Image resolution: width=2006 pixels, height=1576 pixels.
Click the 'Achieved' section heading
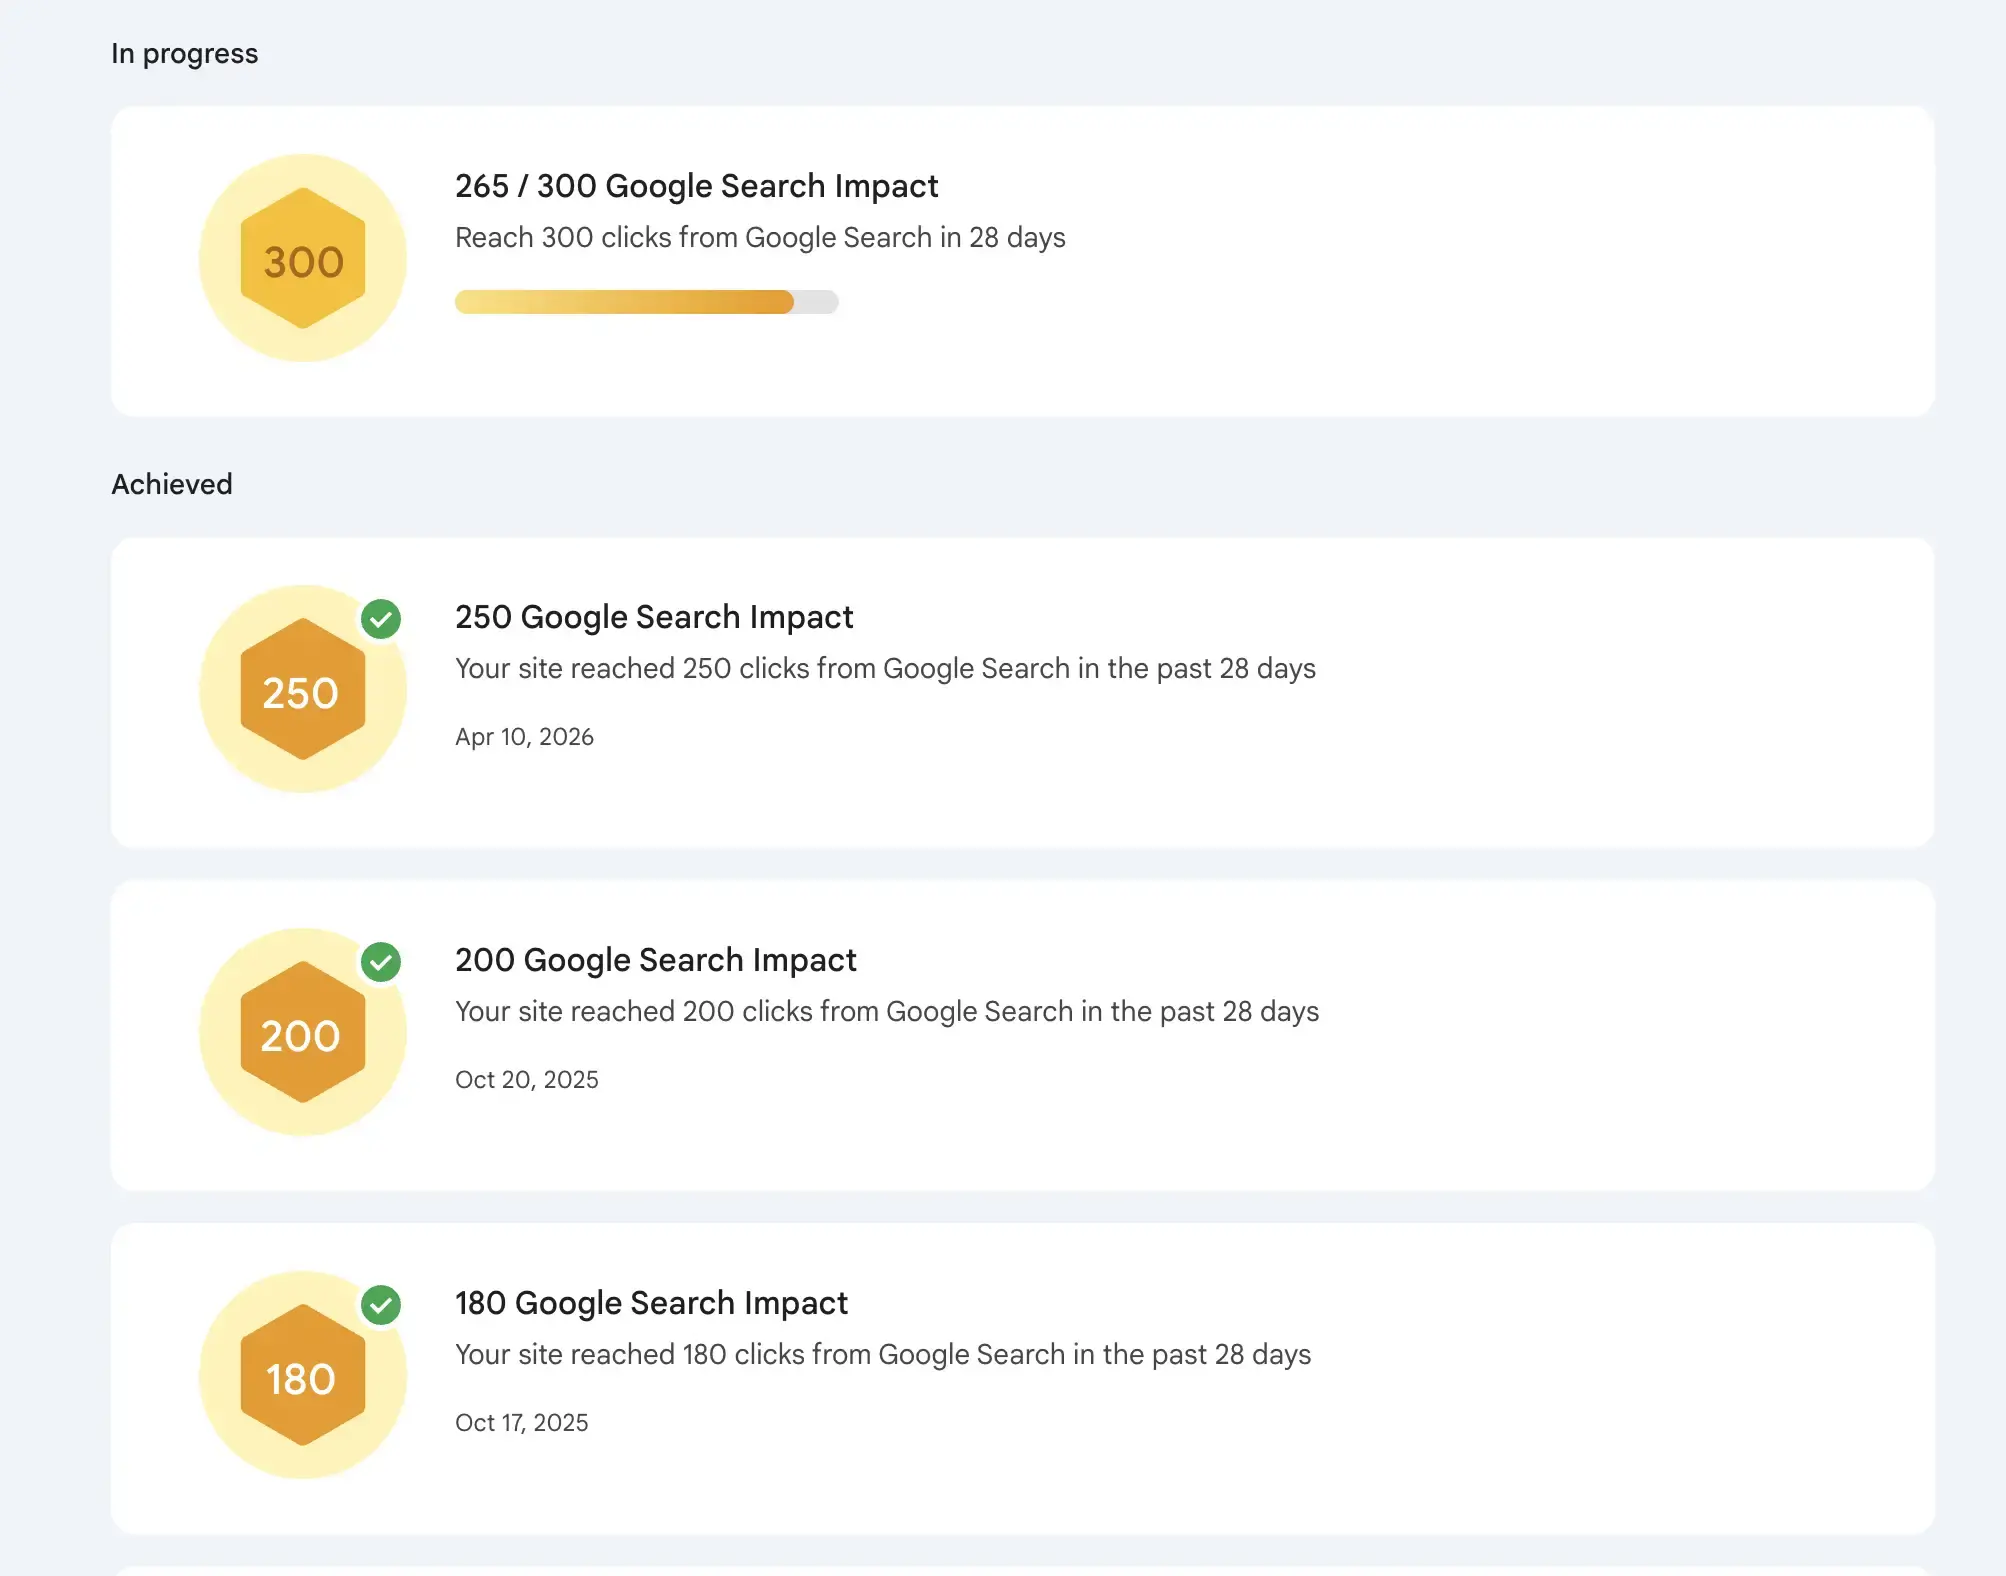point(172,484)
